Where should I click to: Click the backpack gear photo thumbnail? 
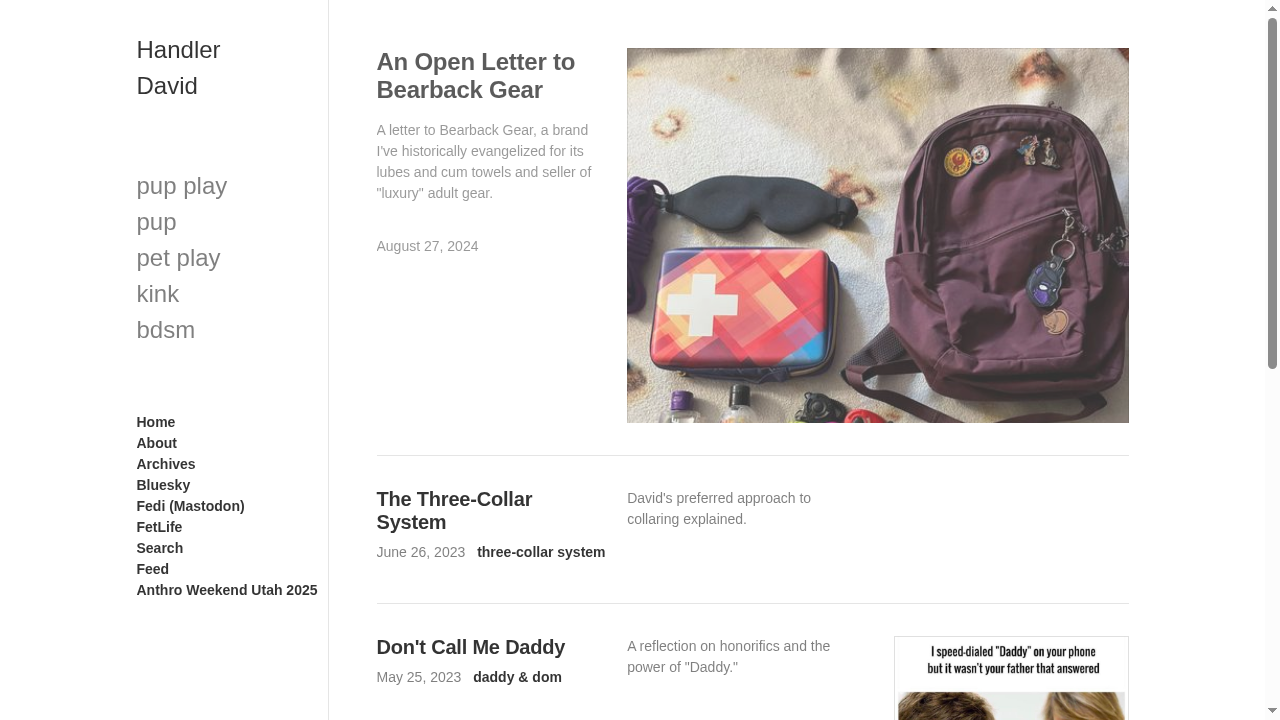pyautogui.click(x=877, y=235)
